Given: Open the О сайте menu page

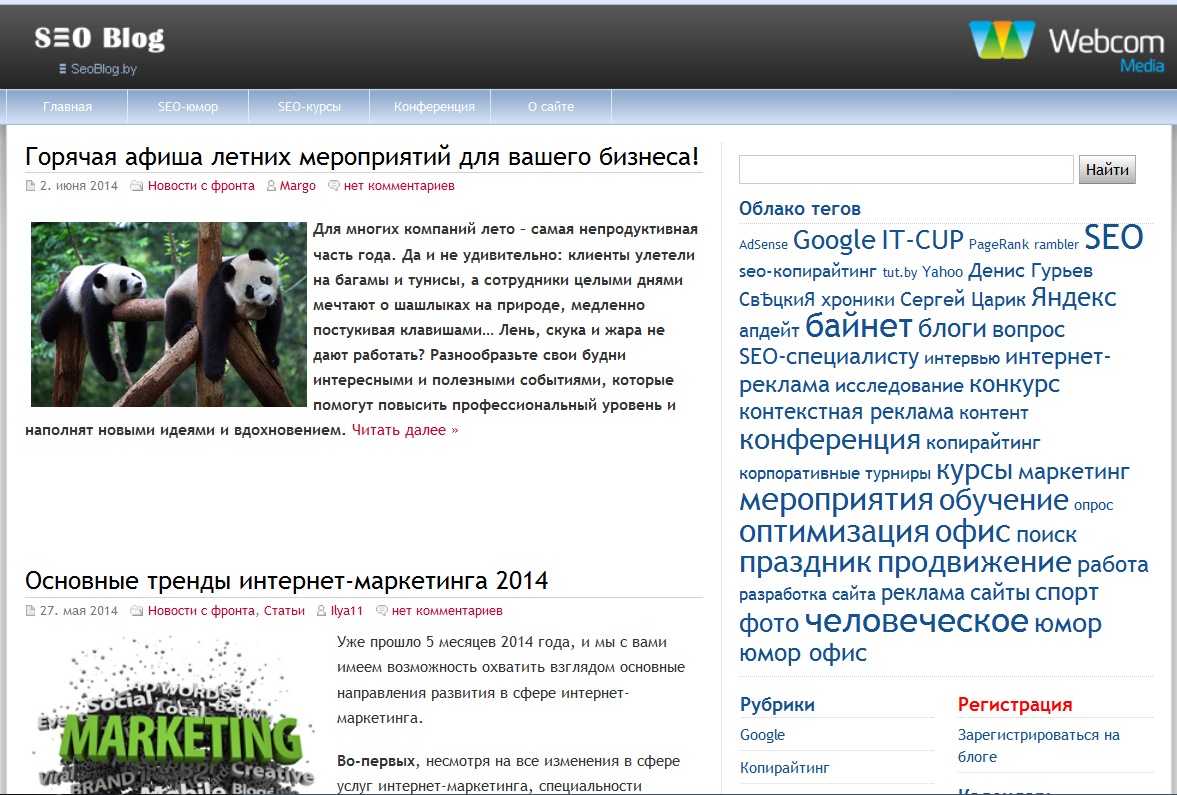Looking at the screenshot, I should 550,107.
